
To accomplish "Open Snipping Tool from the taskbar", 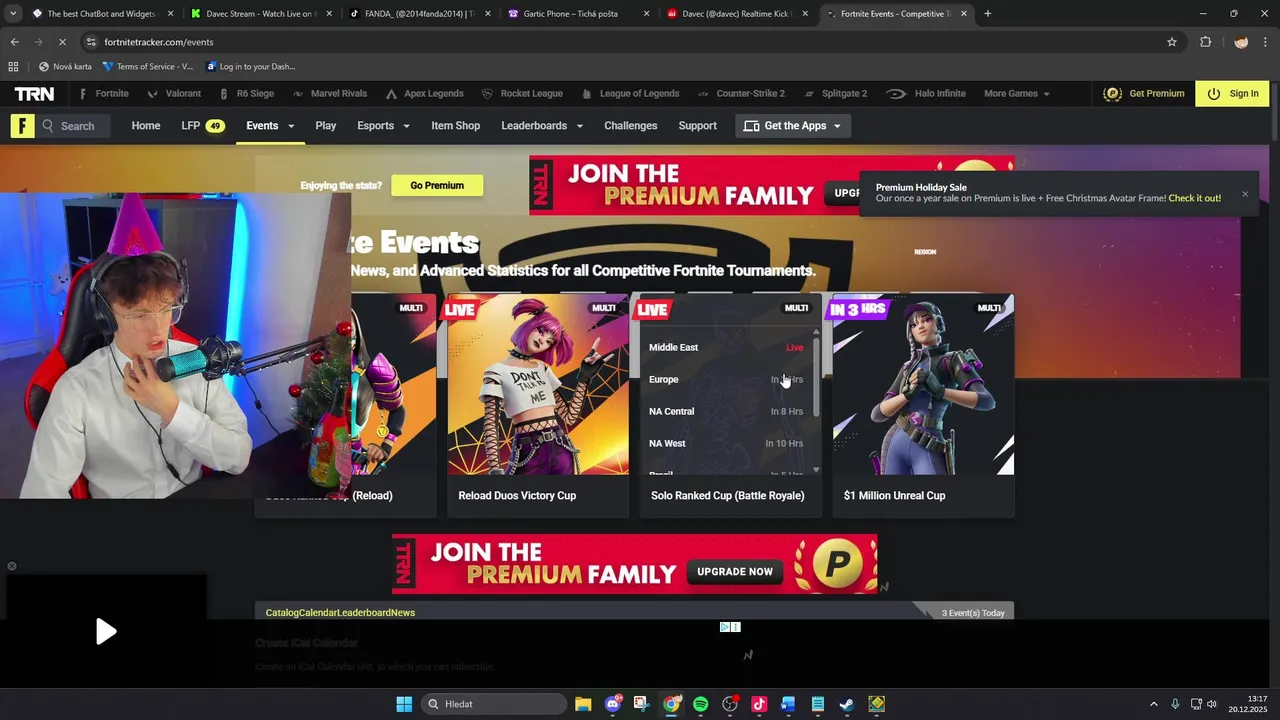I will pyautogui.click(x=641, y=704).
